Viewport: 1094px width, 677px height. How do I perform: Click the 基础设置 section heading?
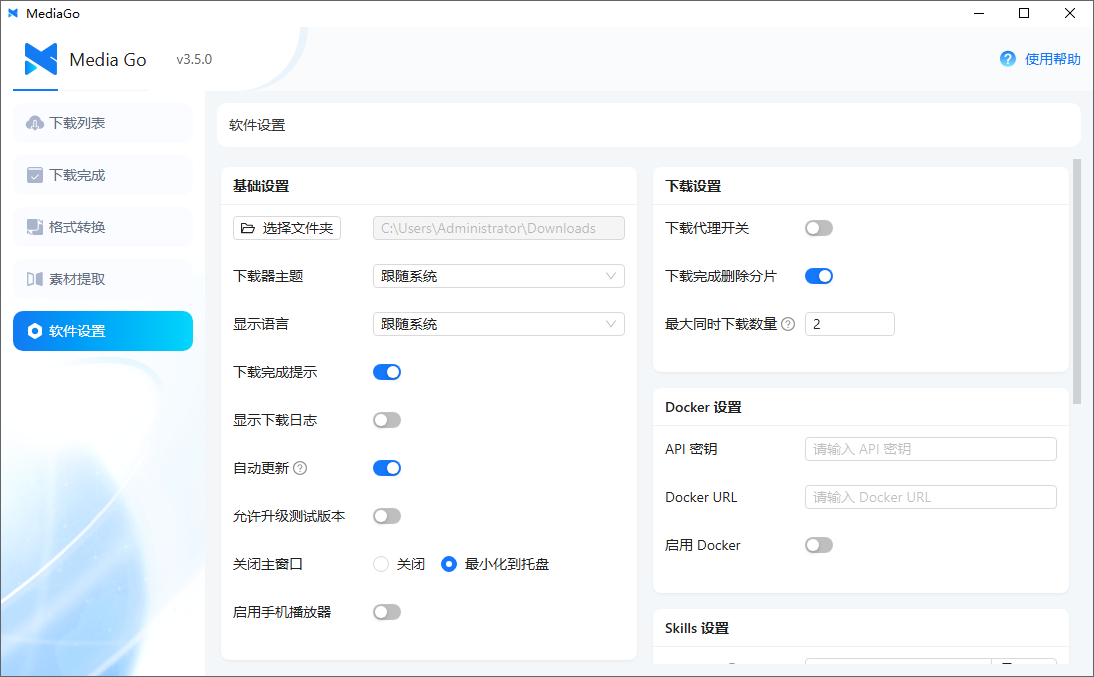pos(261,186)
